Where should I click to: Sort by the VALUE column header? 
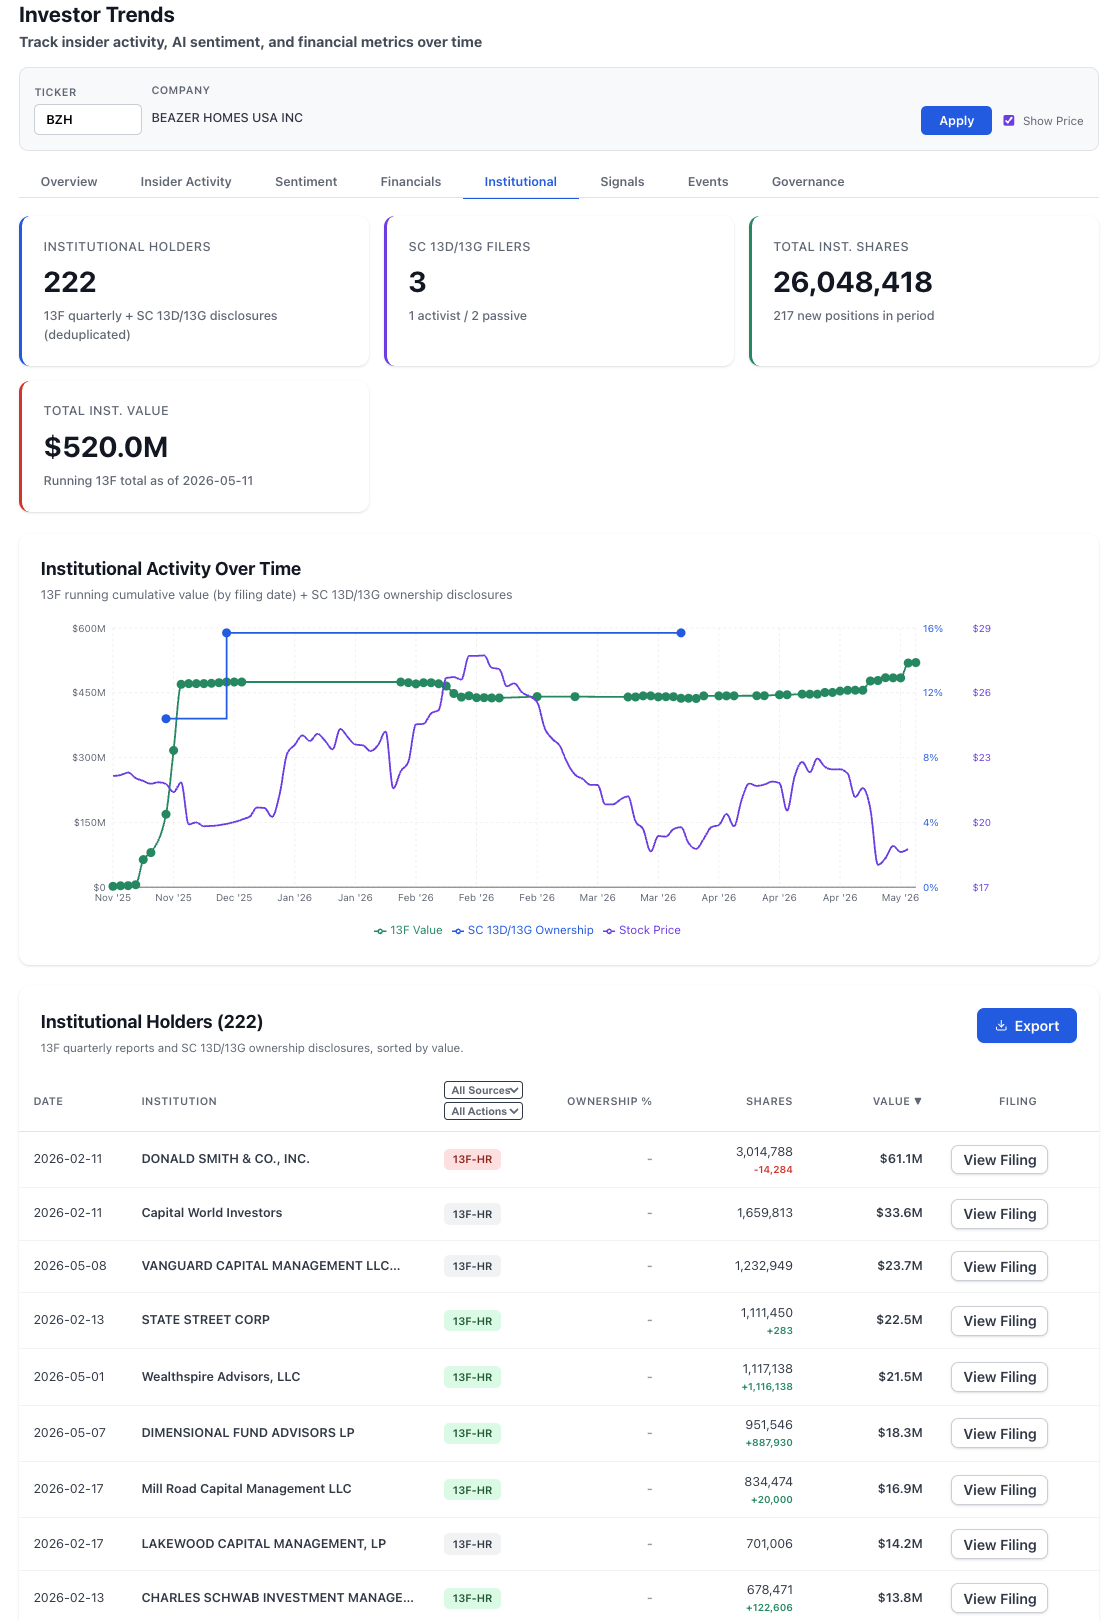coord(897,1101)
